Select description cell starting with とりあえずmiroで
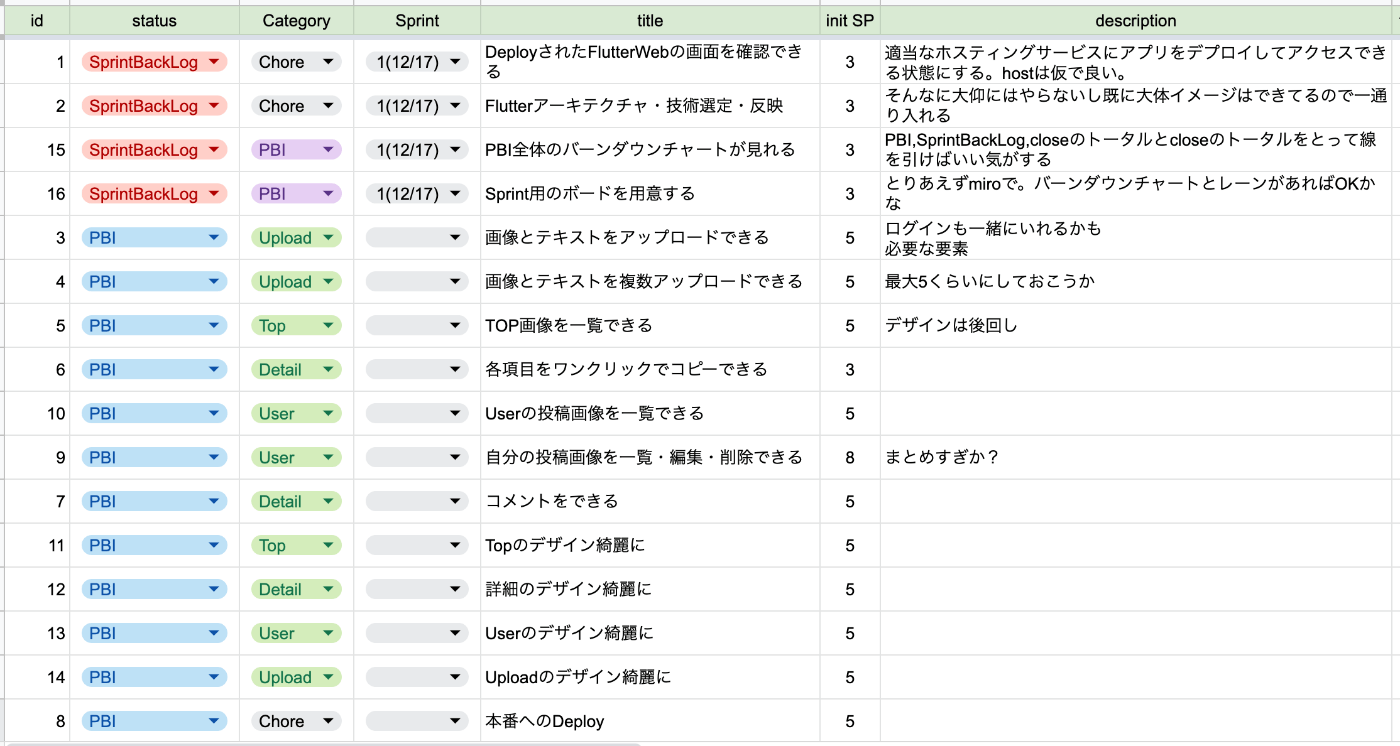This screenshot has width=1400, height=746. 1136,194
